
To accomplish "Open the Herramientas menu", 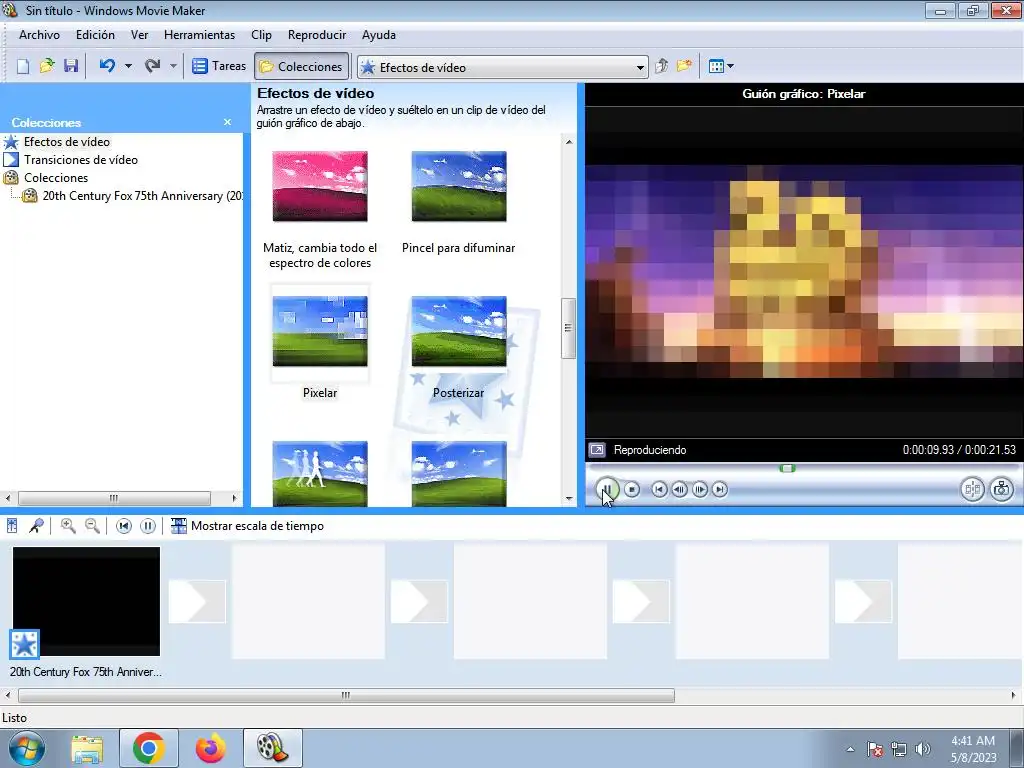I will tap(199, 35).
